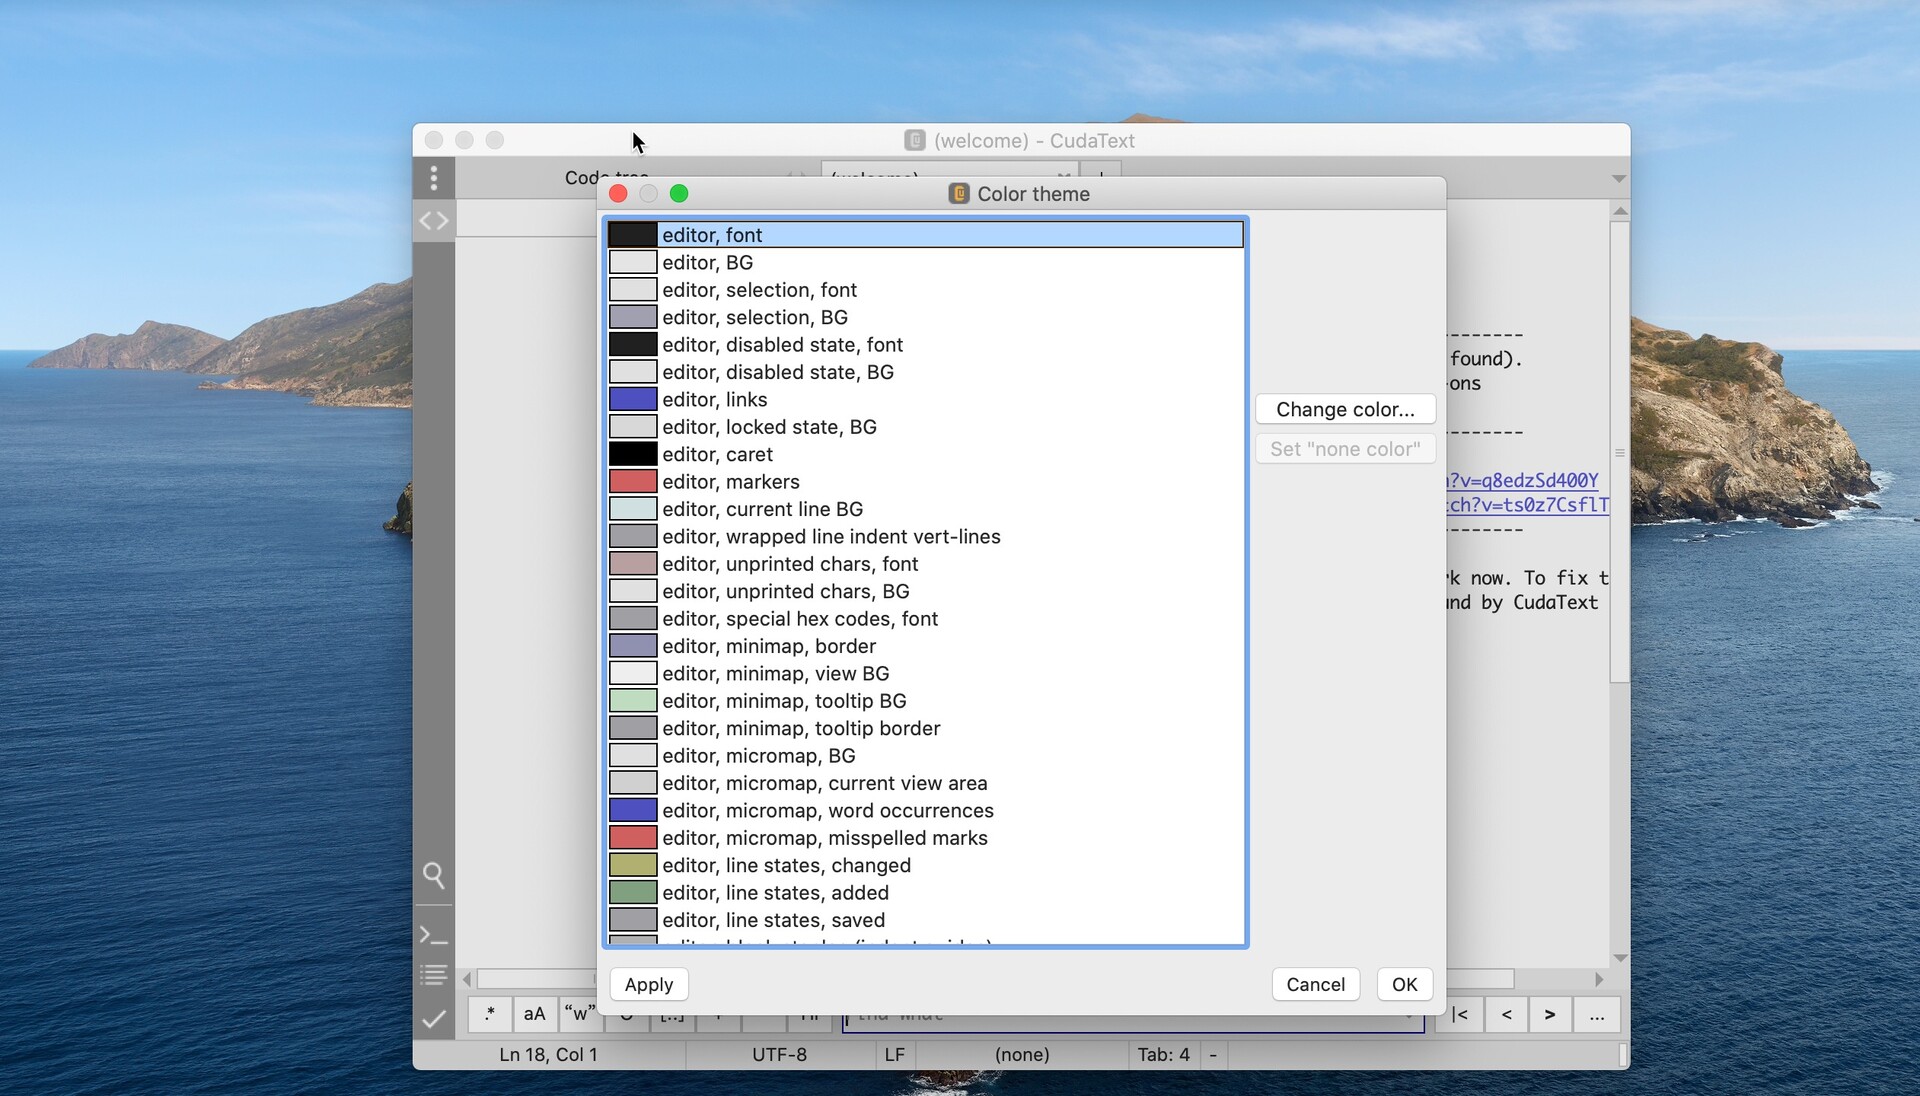Open search with the magnifier sidebar icon
This screenshot has height=1096, width=1920.
pyautogui.click(x=434, y=876)
